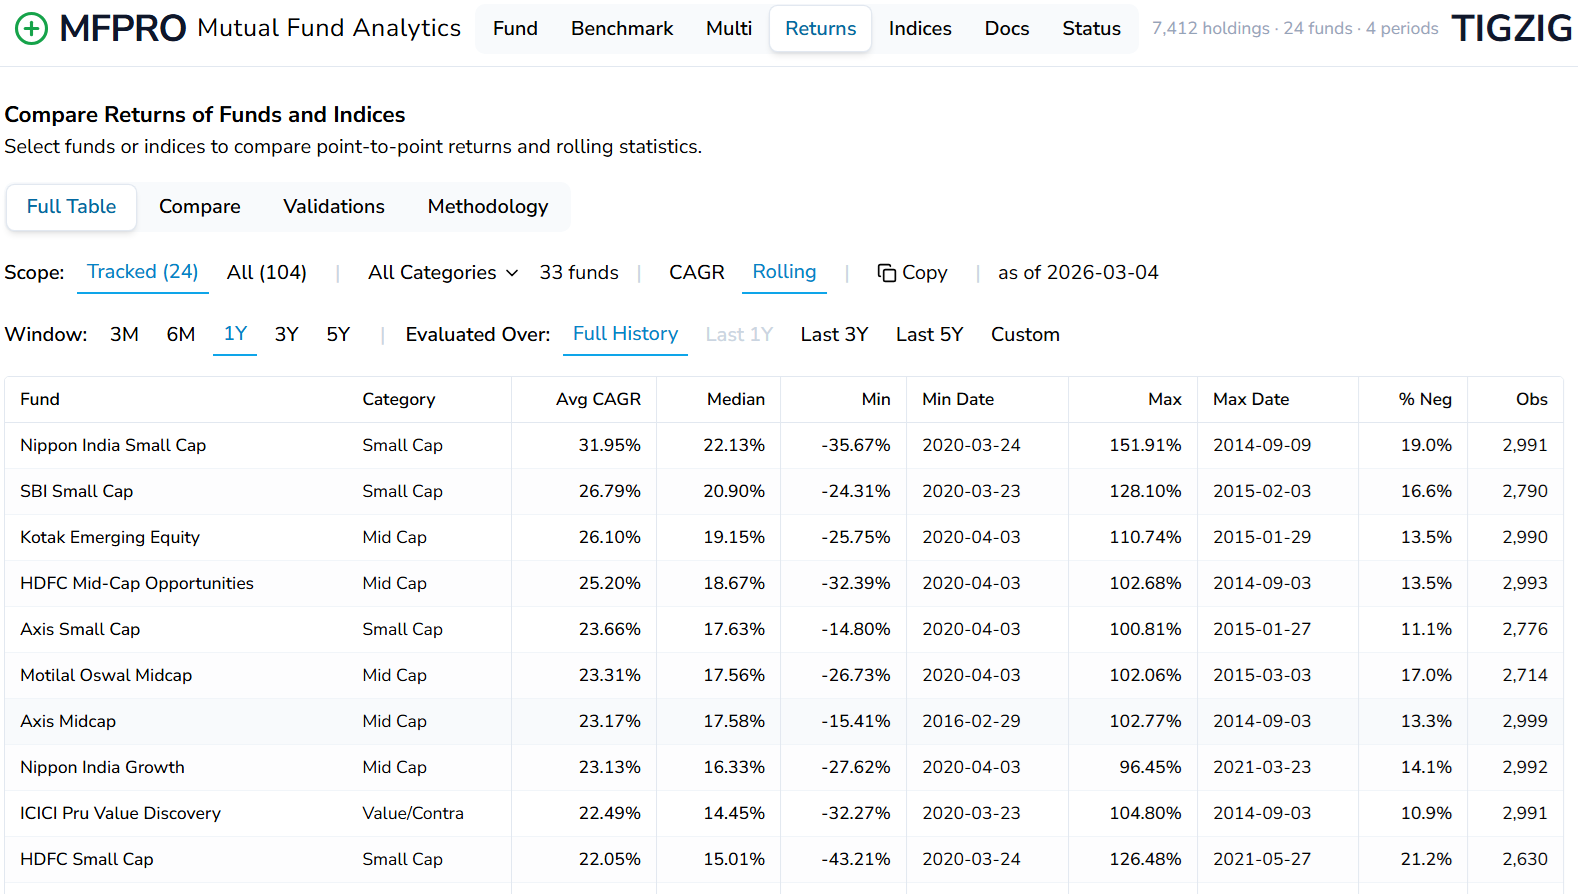
Task: Click the Nippon India Small Cap row name
Action: 113,445
